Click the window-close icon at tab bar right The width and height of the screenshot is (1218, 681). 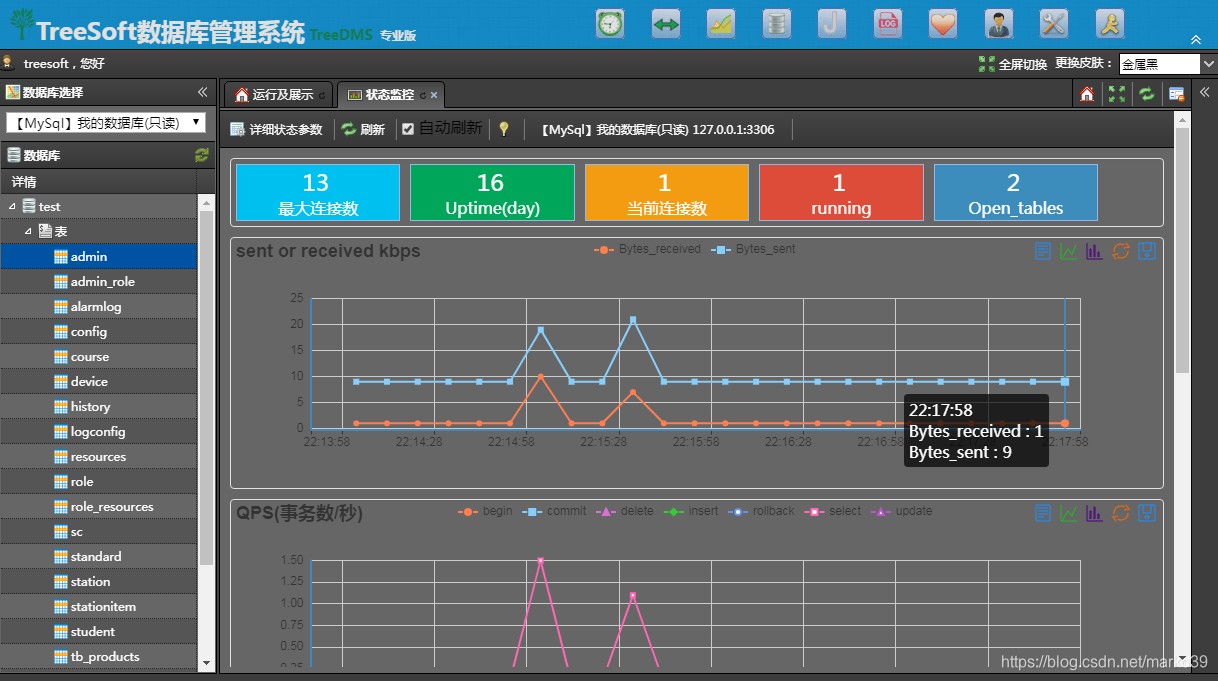pyautogui.click(x=1177, y=94)
